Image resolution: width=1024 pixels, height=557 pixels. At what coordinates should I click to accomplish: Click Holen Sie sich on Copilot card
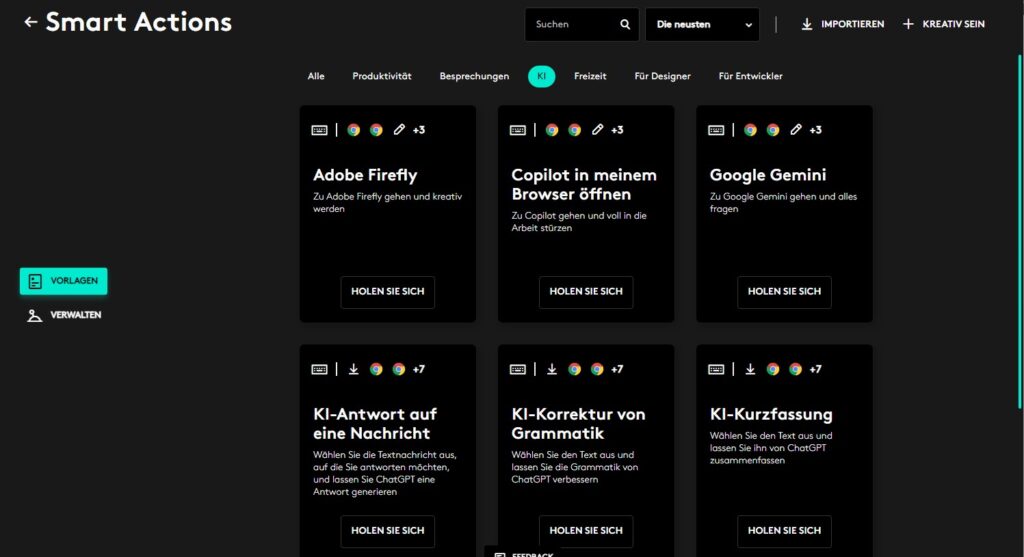586,292
